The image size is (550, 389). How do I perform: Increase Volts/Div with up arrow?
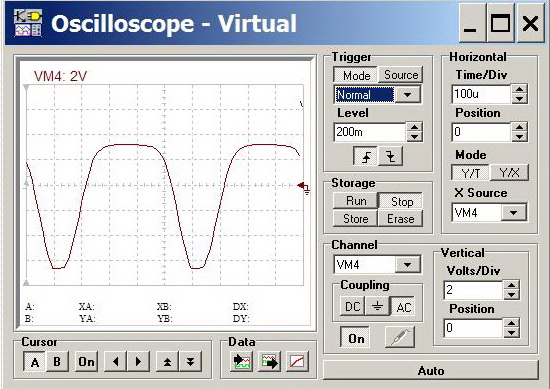(511, 285)
